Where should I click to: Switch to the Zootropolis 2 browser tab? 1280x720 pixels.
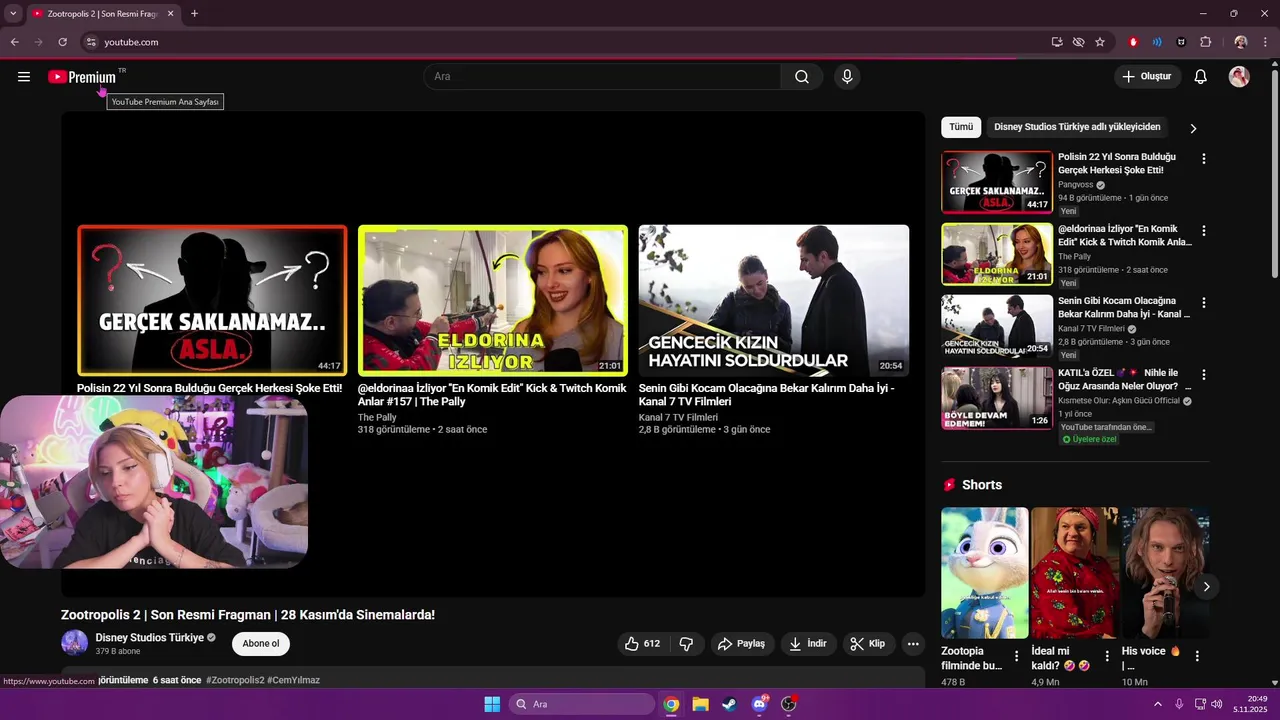click(102, 14)
